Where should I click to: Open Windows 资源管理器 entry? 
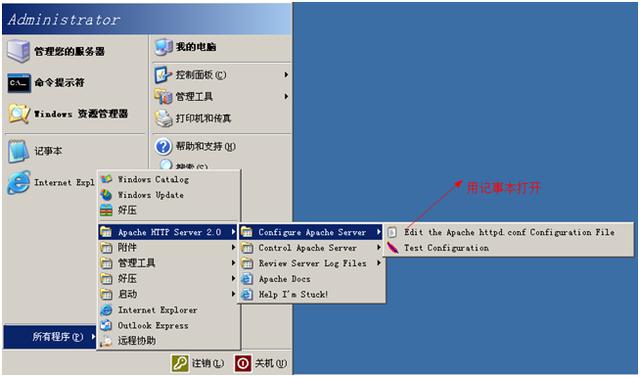75,114
